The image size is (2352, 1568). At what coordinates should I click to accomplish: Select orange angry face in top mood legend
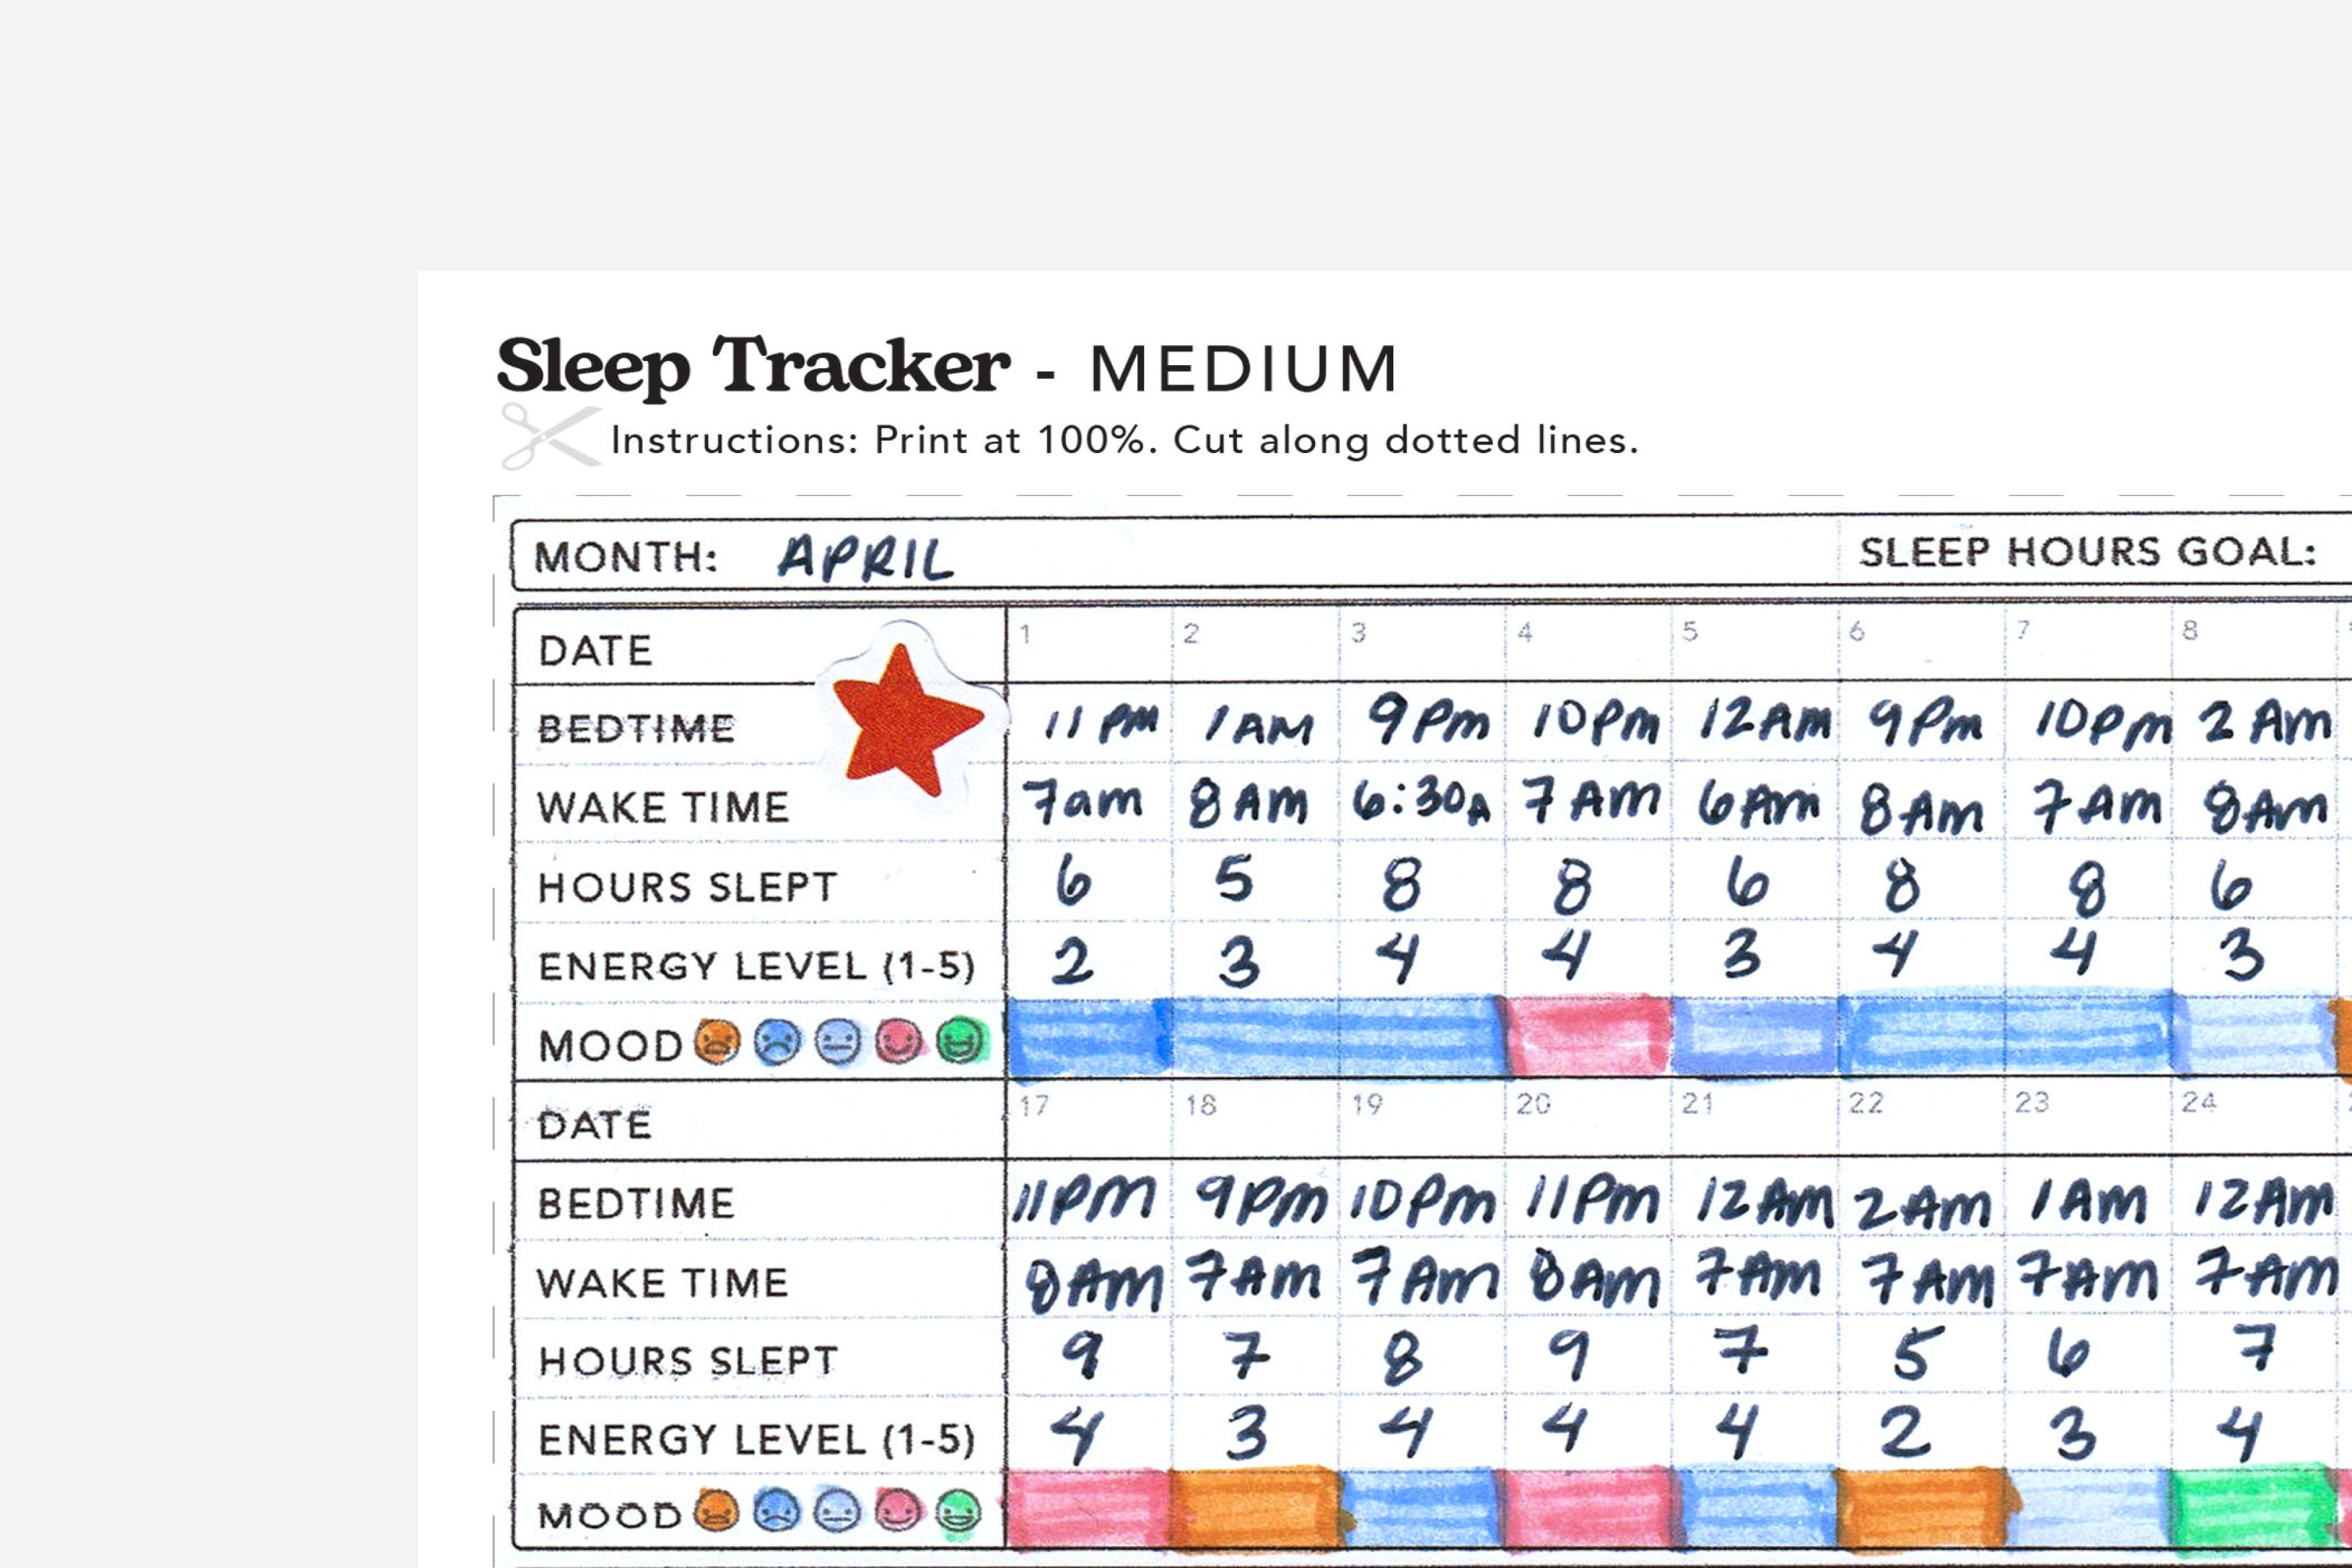pyautogui.click(x=717, y=1043)
